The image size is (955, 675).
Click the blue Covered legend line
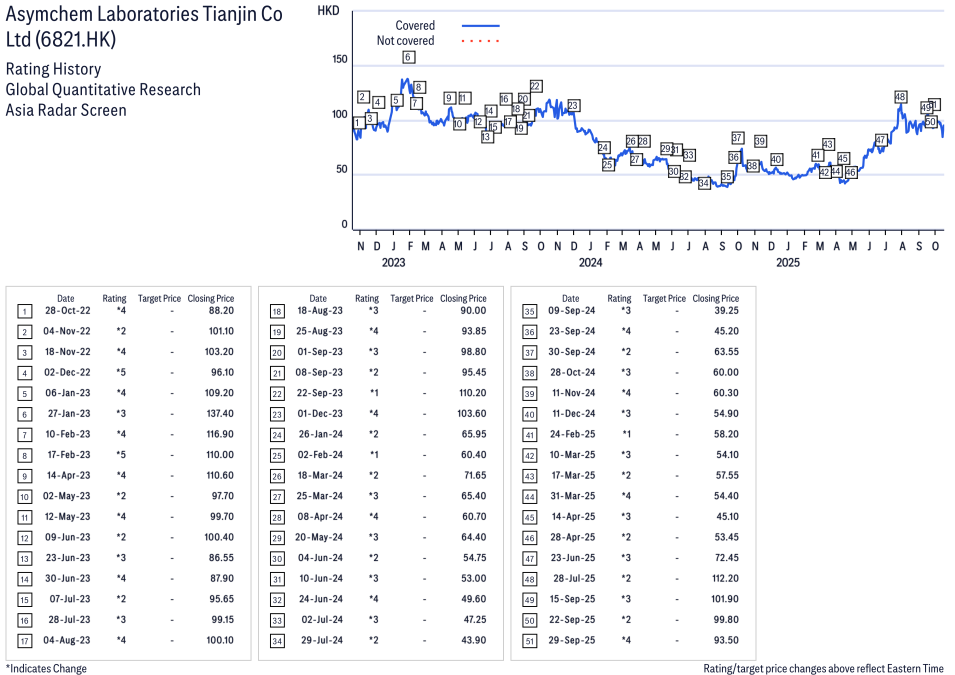click(x=480, y=25)
